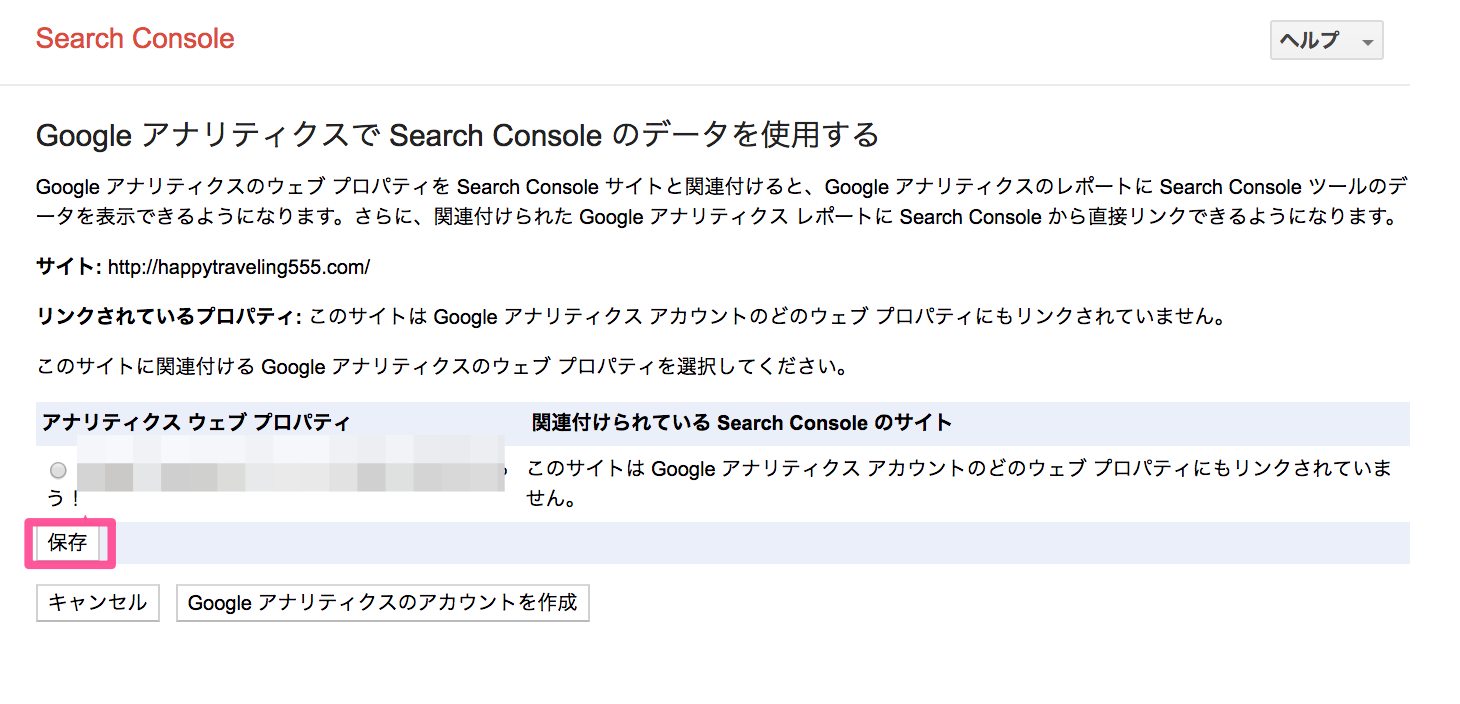1460x704 pixels.
Task: Click the ウェブ プロパティを選択してください instruction line
Action: tap(442, 367)
